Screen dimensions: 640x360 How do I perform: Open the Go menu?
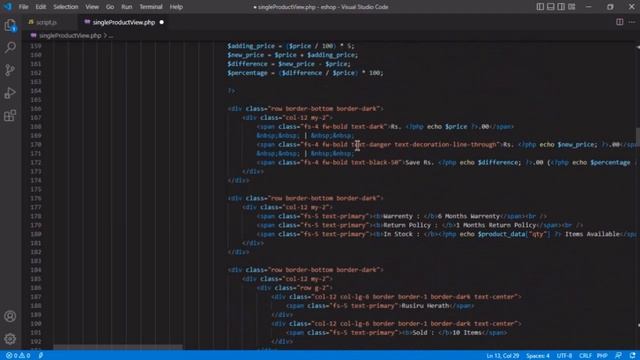tap(110, 7)
